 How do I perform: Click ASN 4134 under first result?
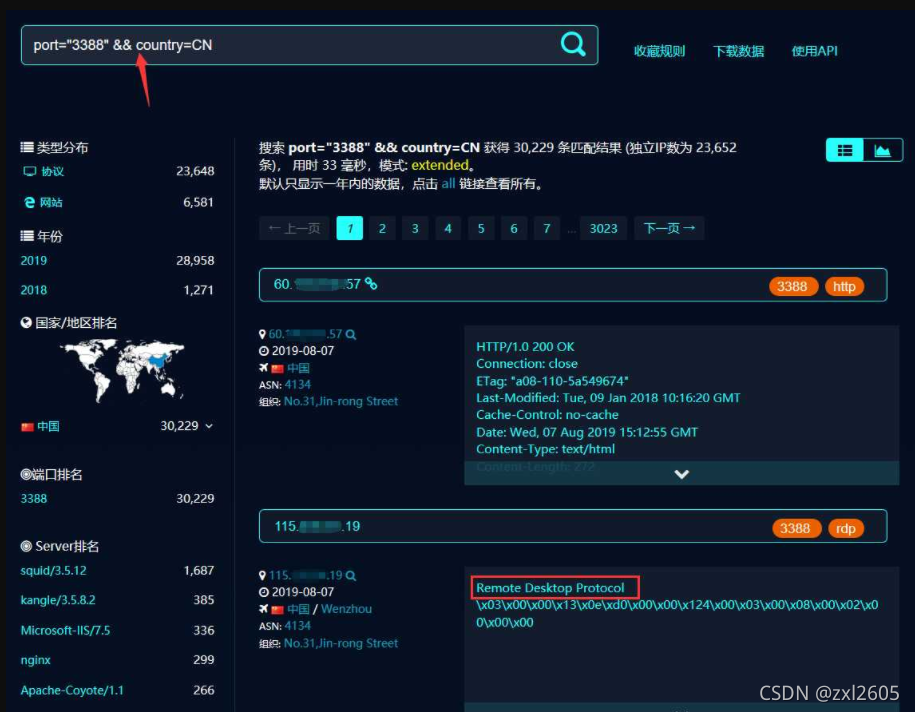[x=298, y=385]
